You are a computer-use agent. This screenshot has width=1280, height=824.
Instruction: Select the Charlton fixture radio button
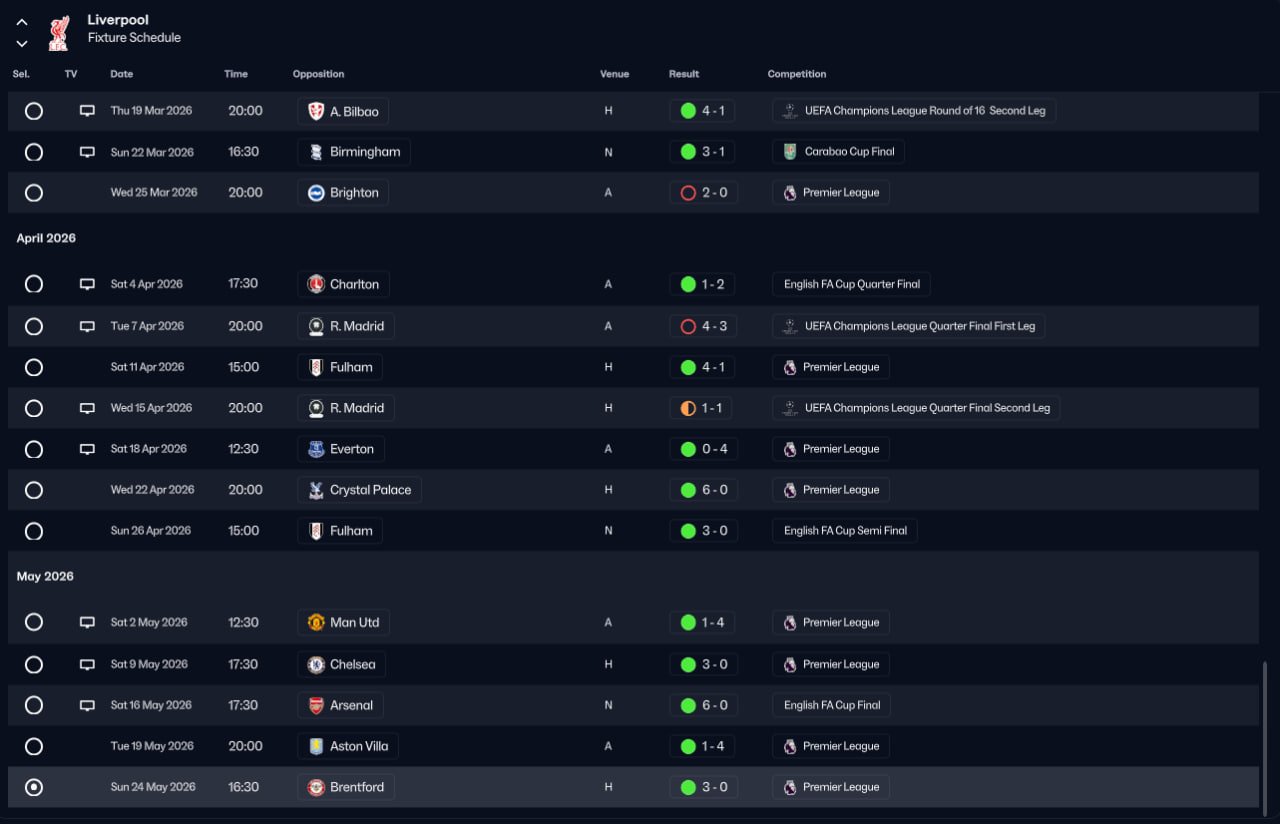pos(34,284)
